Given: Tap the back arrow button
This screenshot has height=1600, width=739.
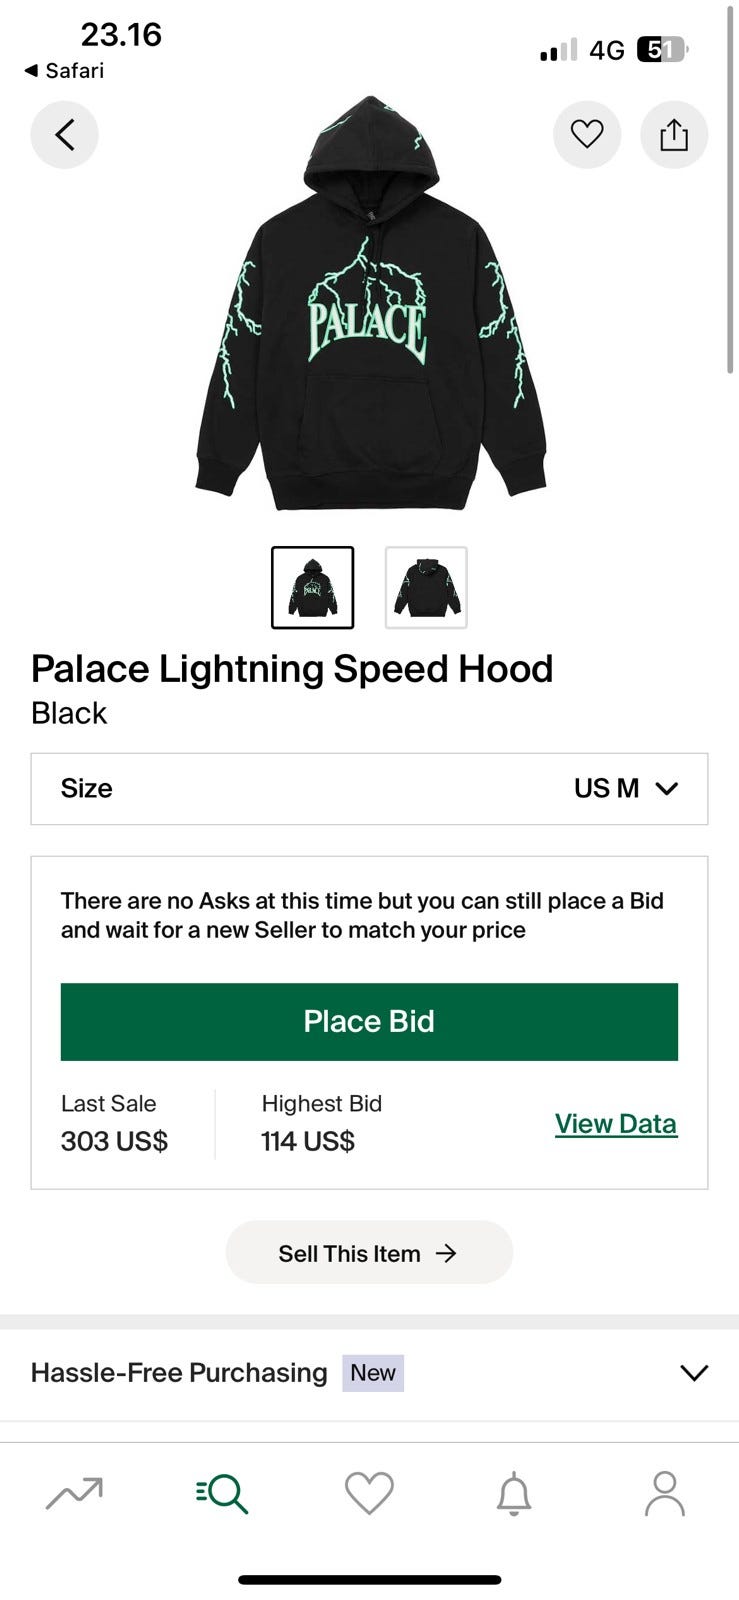Looking at the screenshot, I should pyautogui.click(x=64, y=134).
